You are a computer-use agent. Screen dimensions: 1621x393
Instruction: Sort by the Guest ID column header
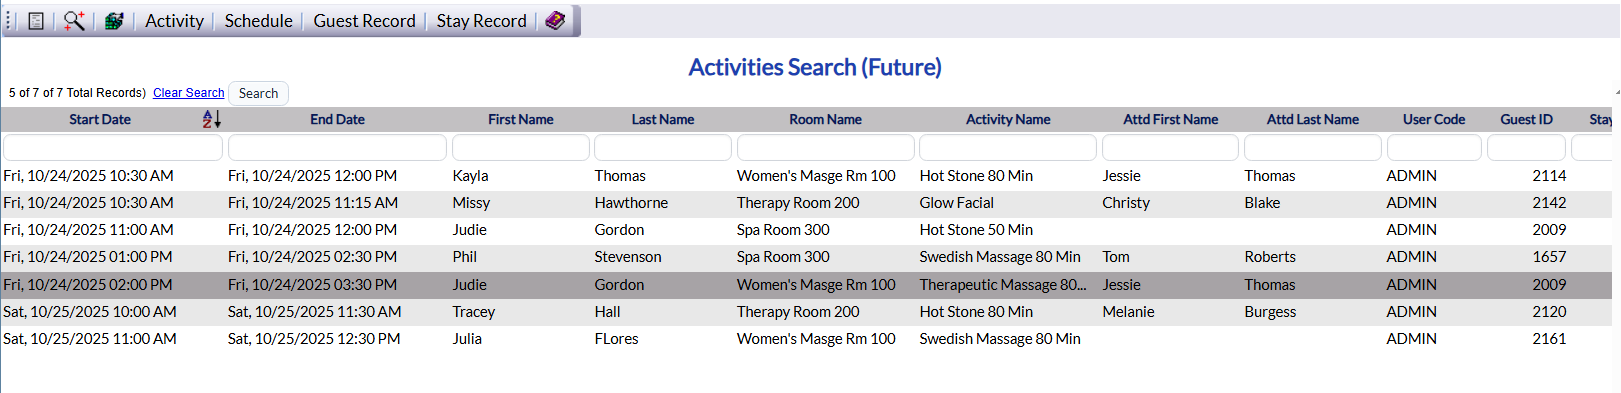tap(1526, 119)
